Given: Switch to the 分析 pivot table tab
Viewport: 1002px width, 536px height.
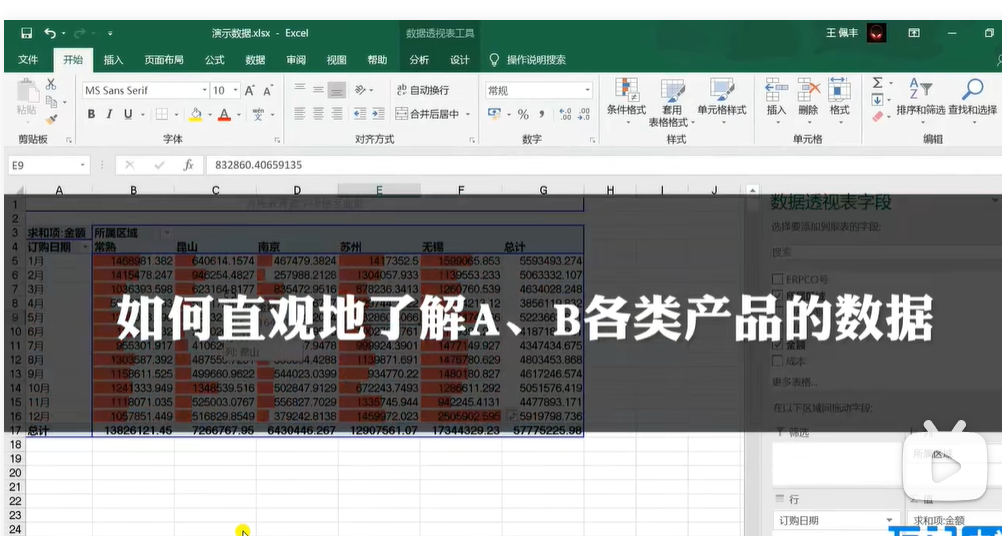Looking at the screenshot, I should click(x=419, y=59).
